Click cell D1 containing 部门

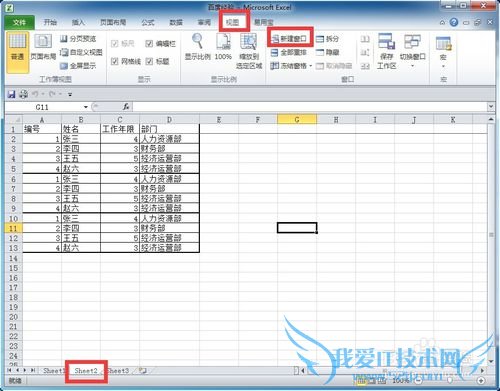click(x=169, y=129)
